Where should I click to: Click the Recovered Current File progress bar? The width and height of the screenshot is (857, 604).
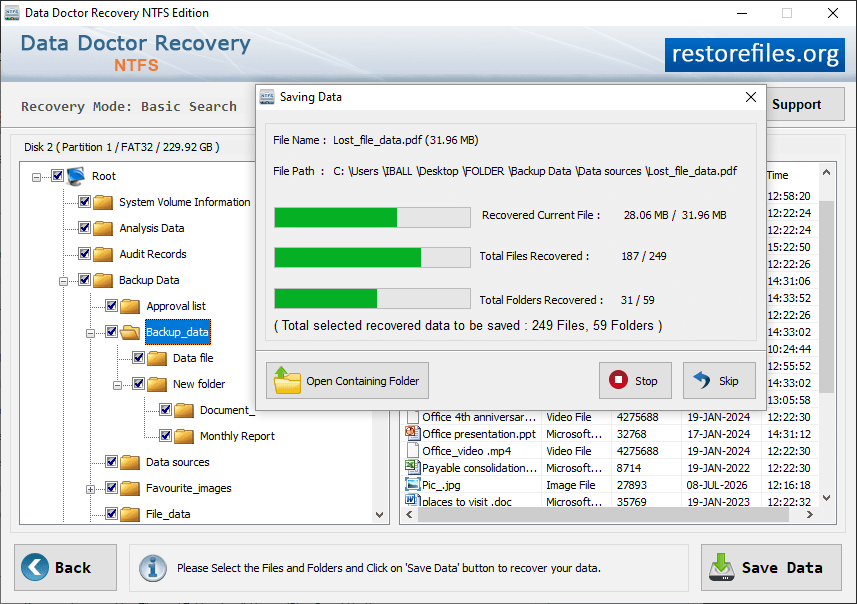click(x=372, y=217)
